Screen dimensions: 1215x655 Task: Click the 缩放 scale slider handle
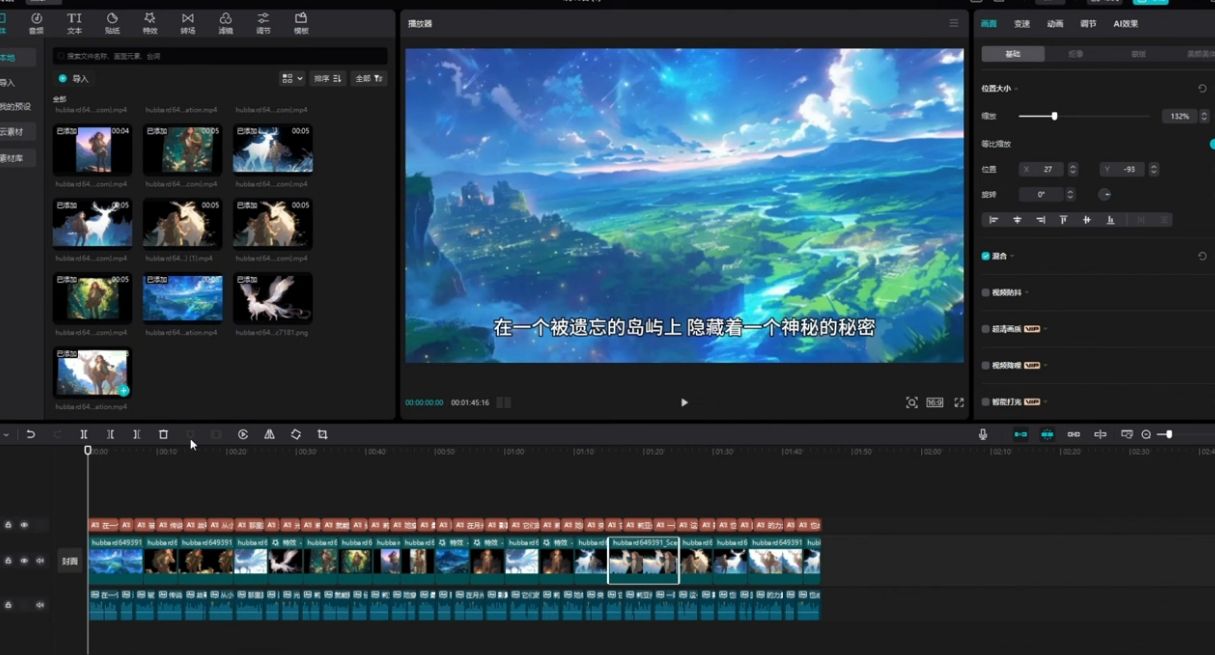pos(1056,117)
